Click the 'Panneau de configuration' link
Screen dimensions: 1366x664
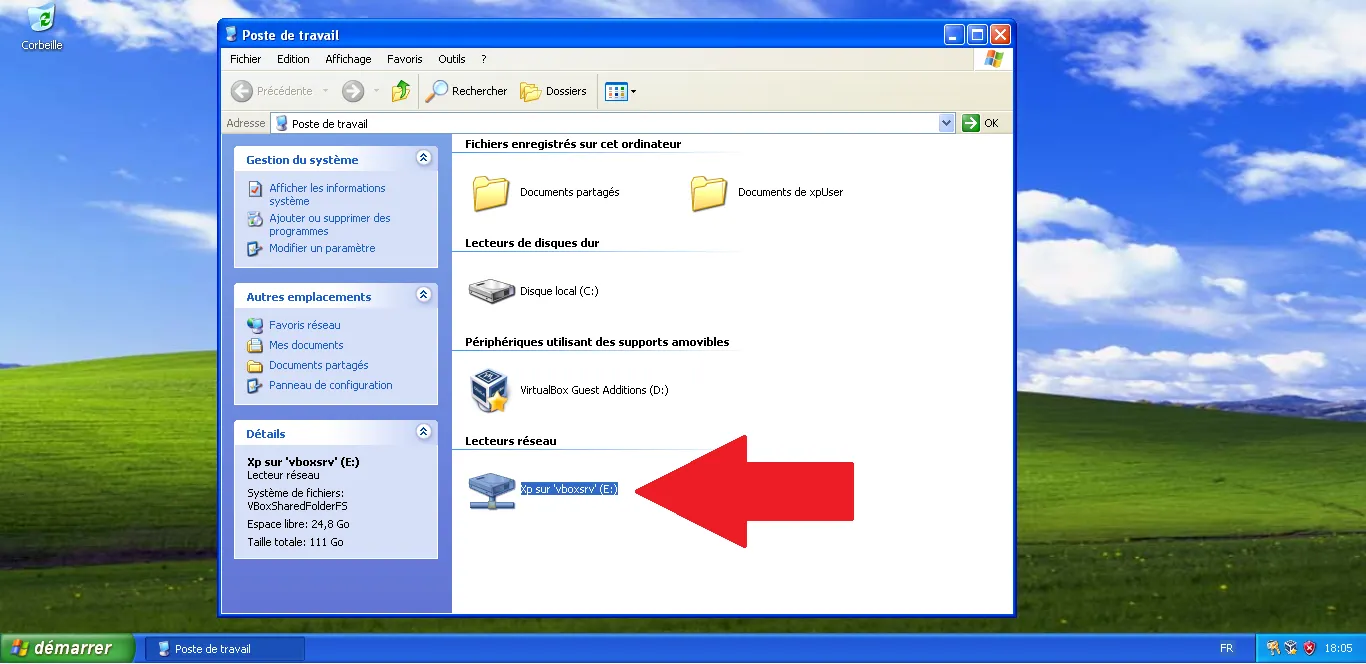tap(332, 385)
